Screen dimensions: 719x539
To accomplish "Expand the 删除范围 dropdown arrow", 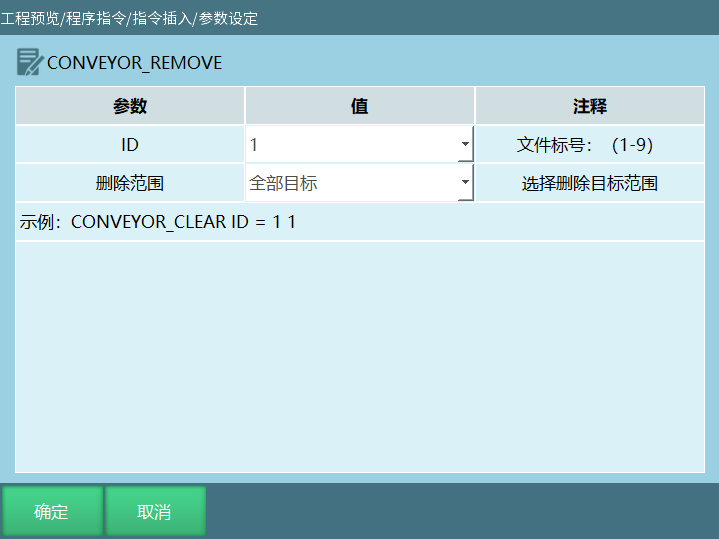I will [465, 183].
